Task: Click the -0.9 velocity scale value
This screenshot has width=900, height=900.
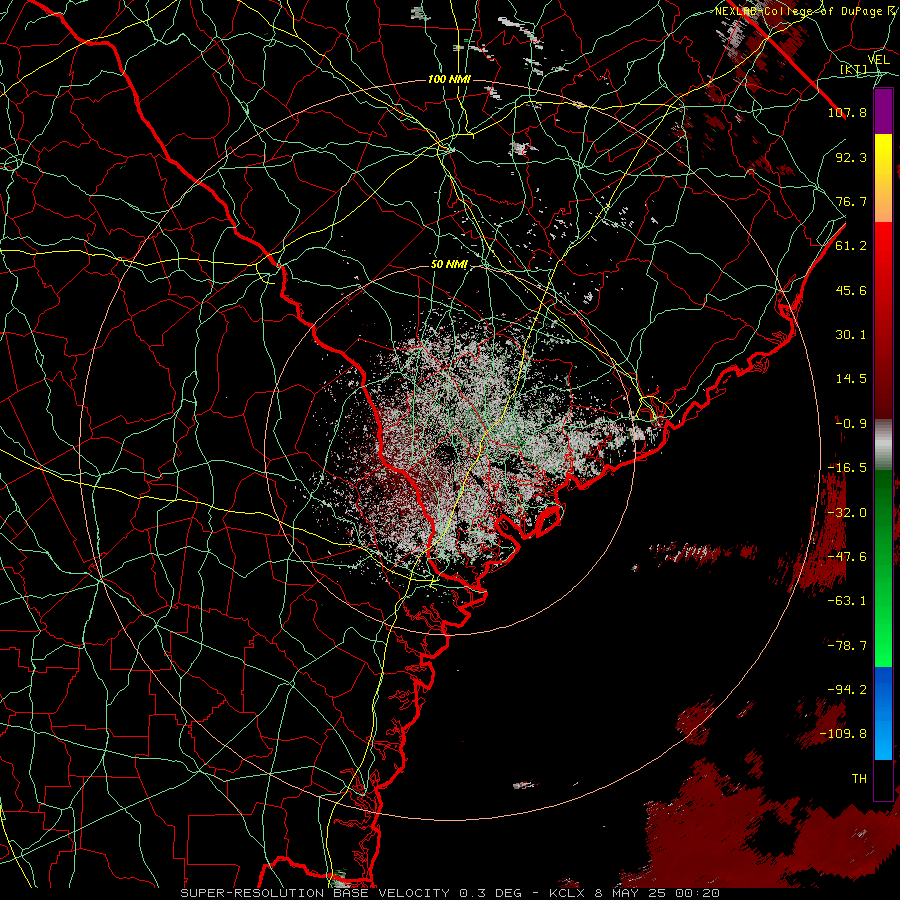Action: pos(851,424)
